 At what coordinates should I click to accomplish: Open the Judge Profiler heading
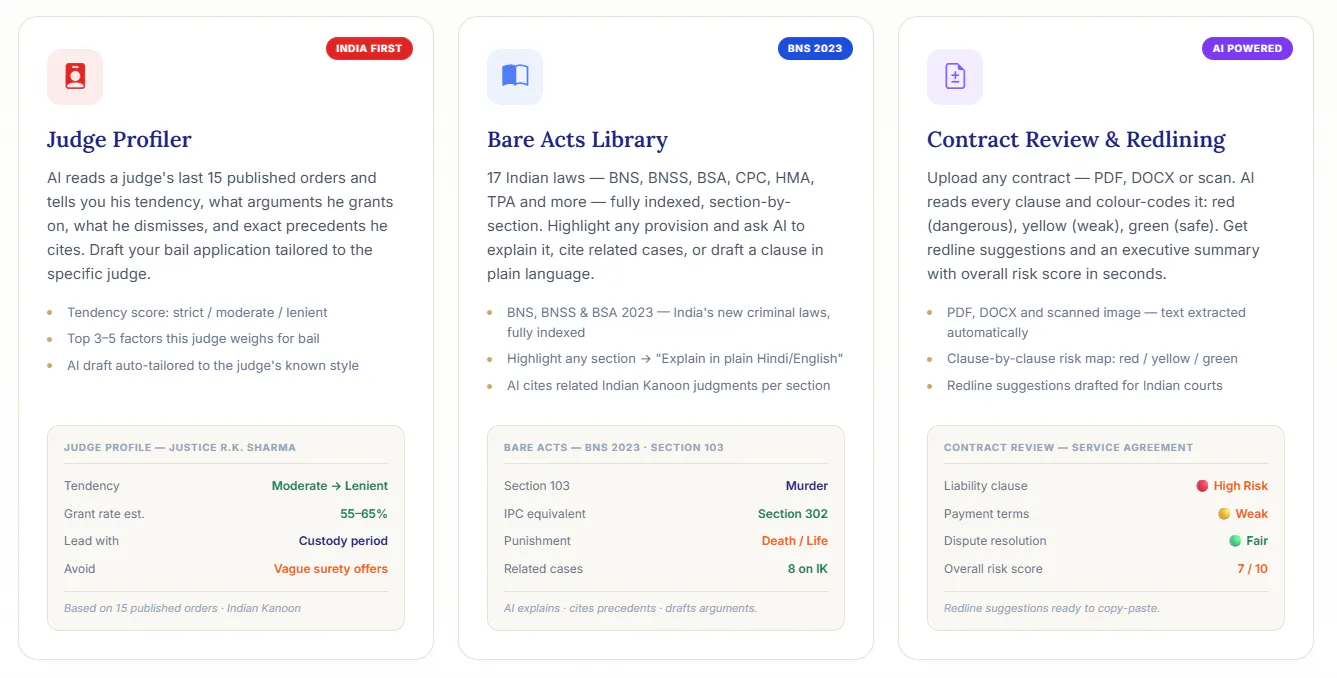[119, 139]
